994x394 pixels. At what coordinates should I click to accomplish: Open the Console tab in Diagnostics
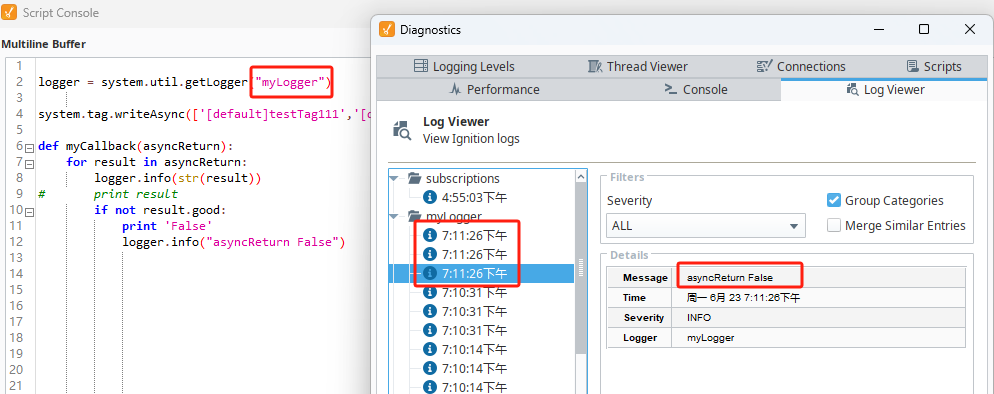[695, 89]
